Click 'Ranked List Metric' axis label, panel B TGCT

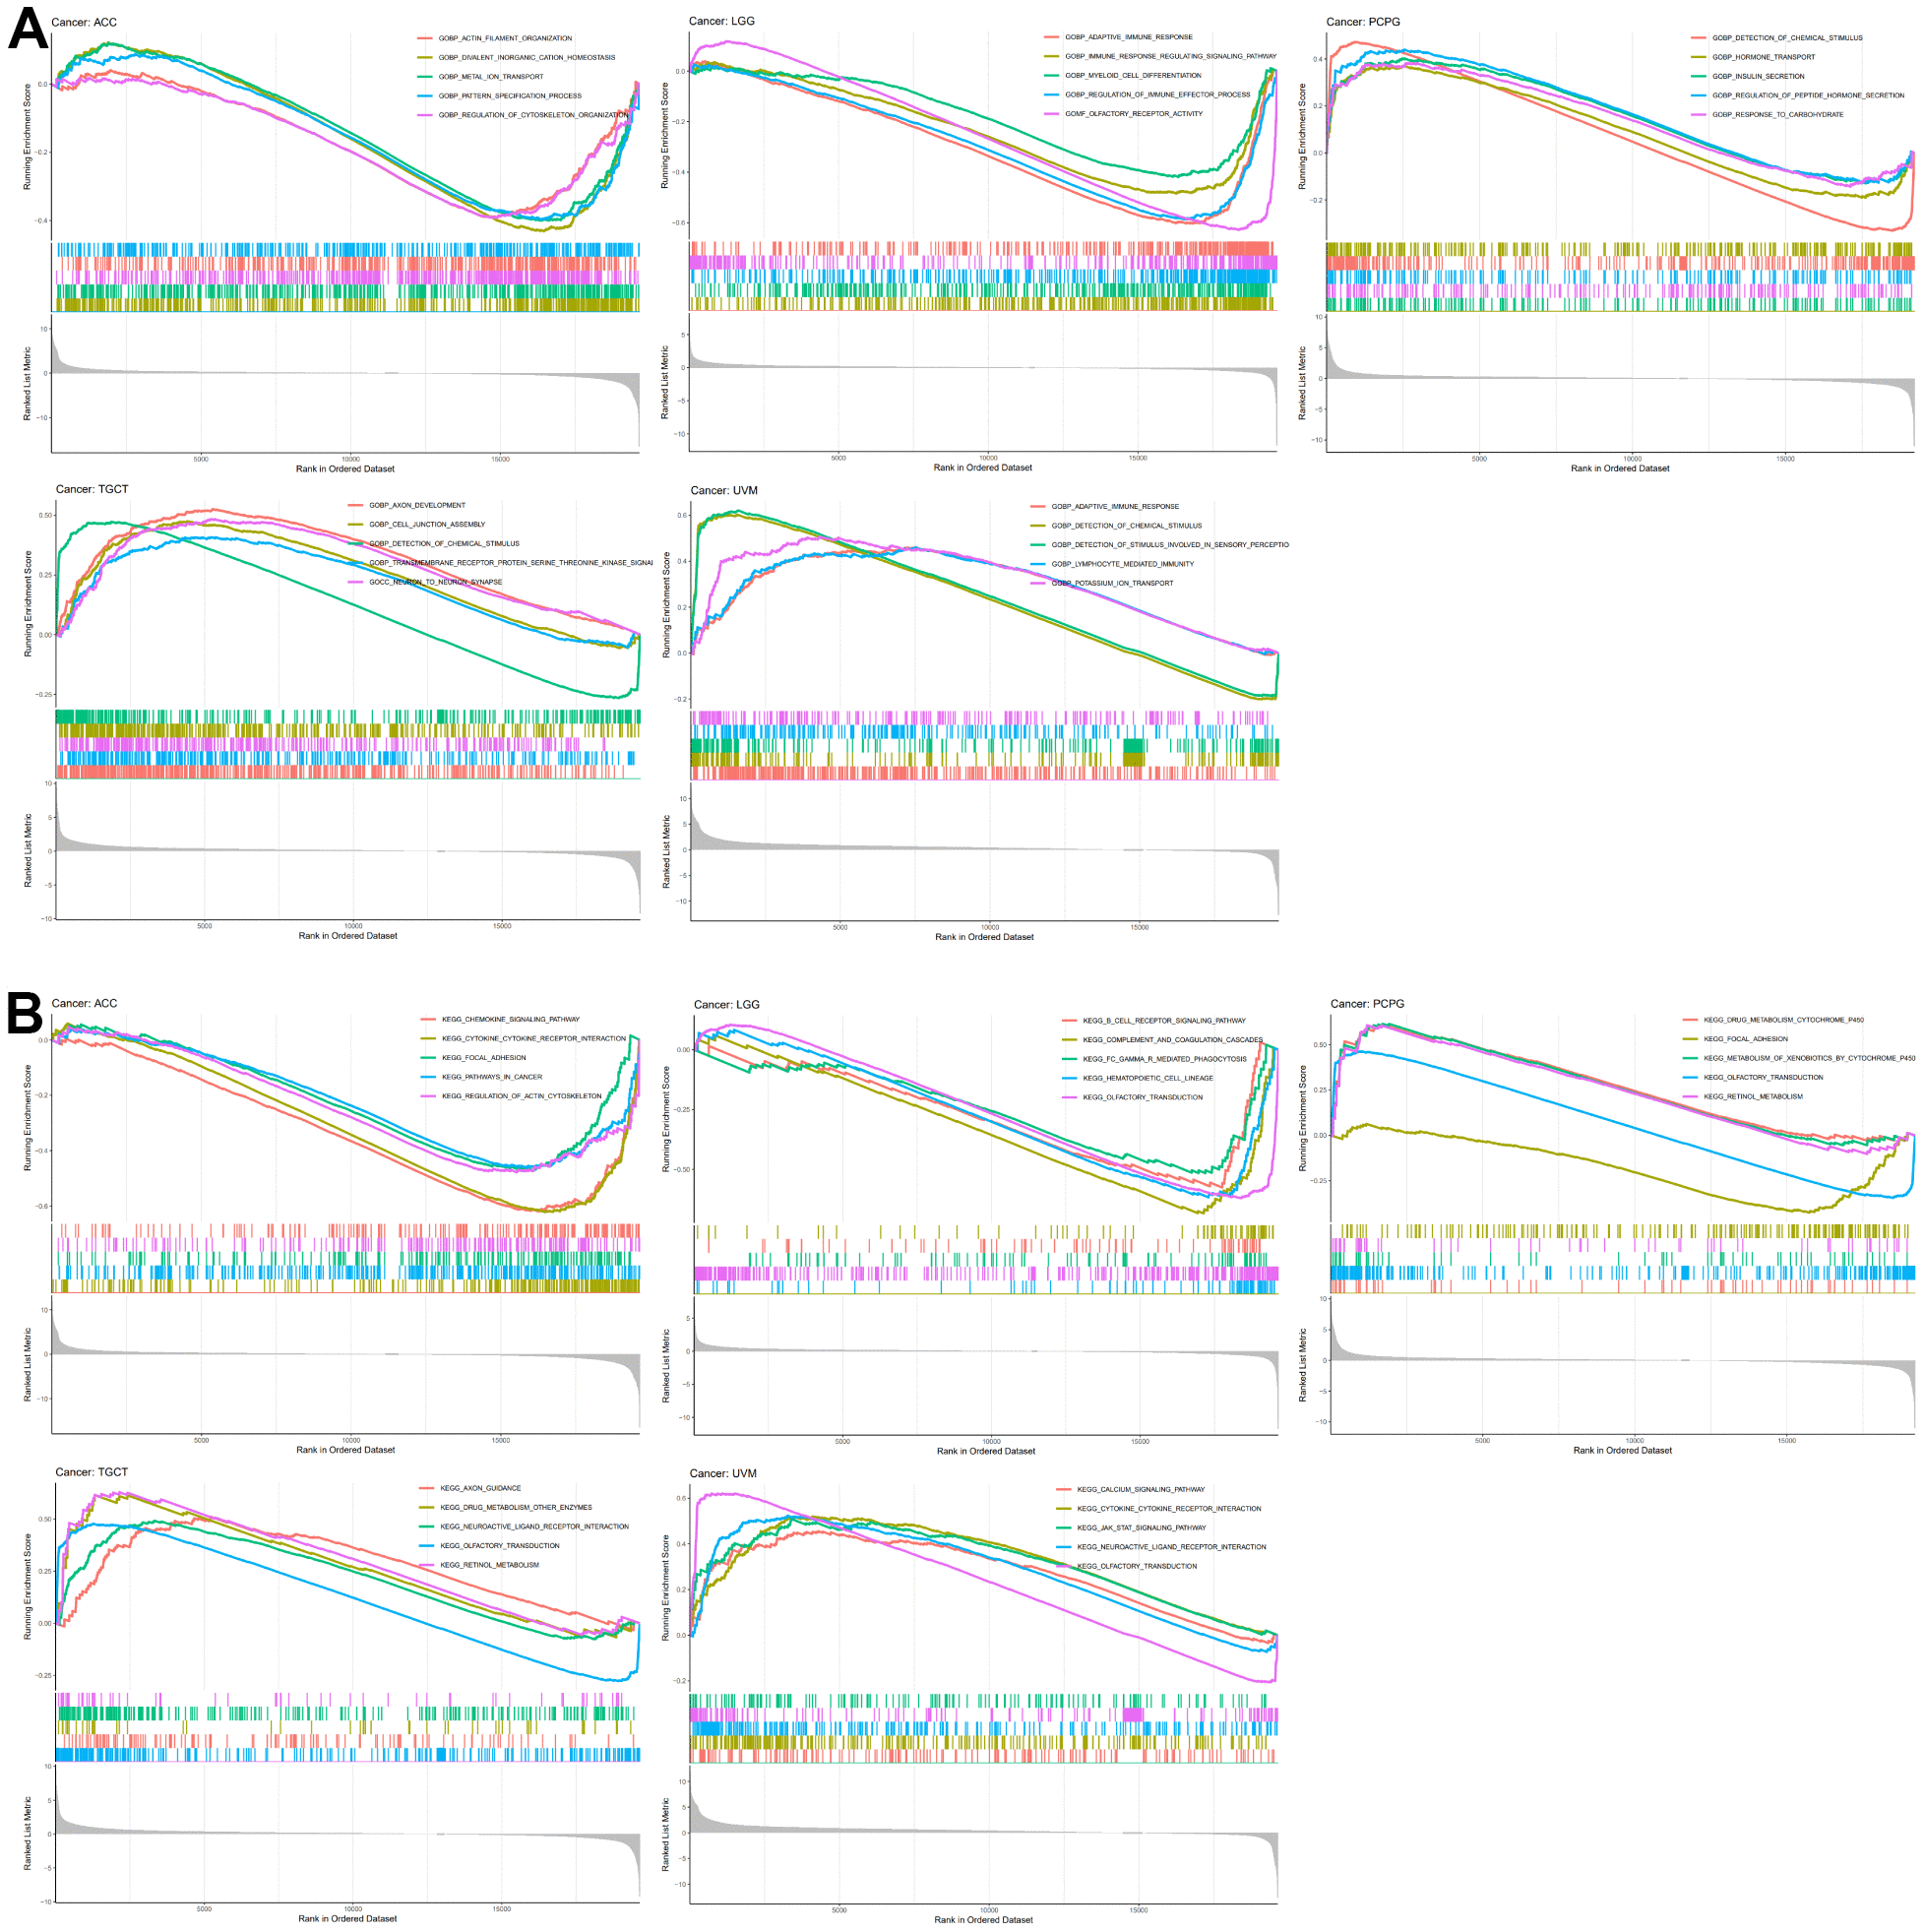(28, 1834)
